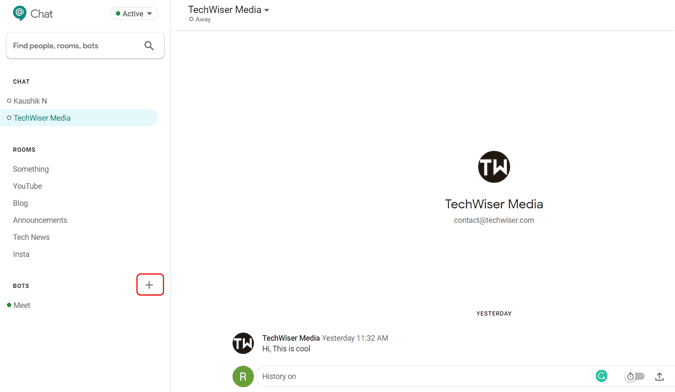Open the Blog room
Viewport: 675px width, 392px height.
20,203
